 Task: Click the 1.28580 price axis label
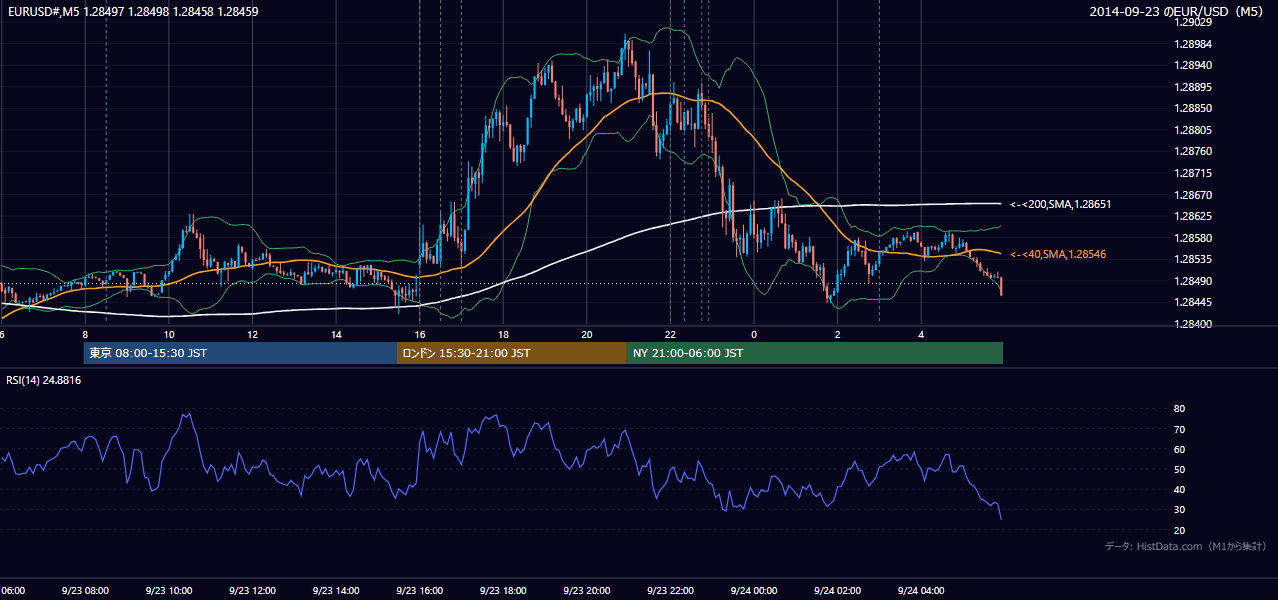tap(1194, 238)
